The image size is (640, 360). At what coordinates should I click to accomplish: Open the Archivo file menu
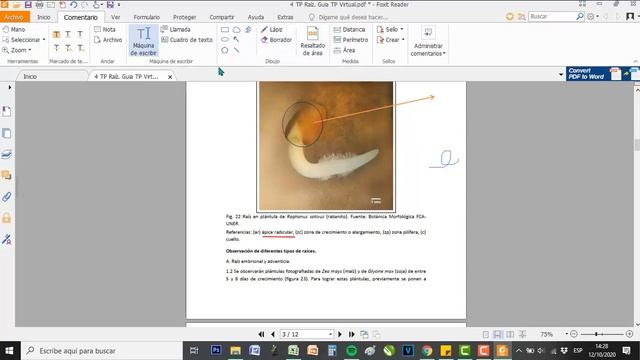(x=14, y=17)
